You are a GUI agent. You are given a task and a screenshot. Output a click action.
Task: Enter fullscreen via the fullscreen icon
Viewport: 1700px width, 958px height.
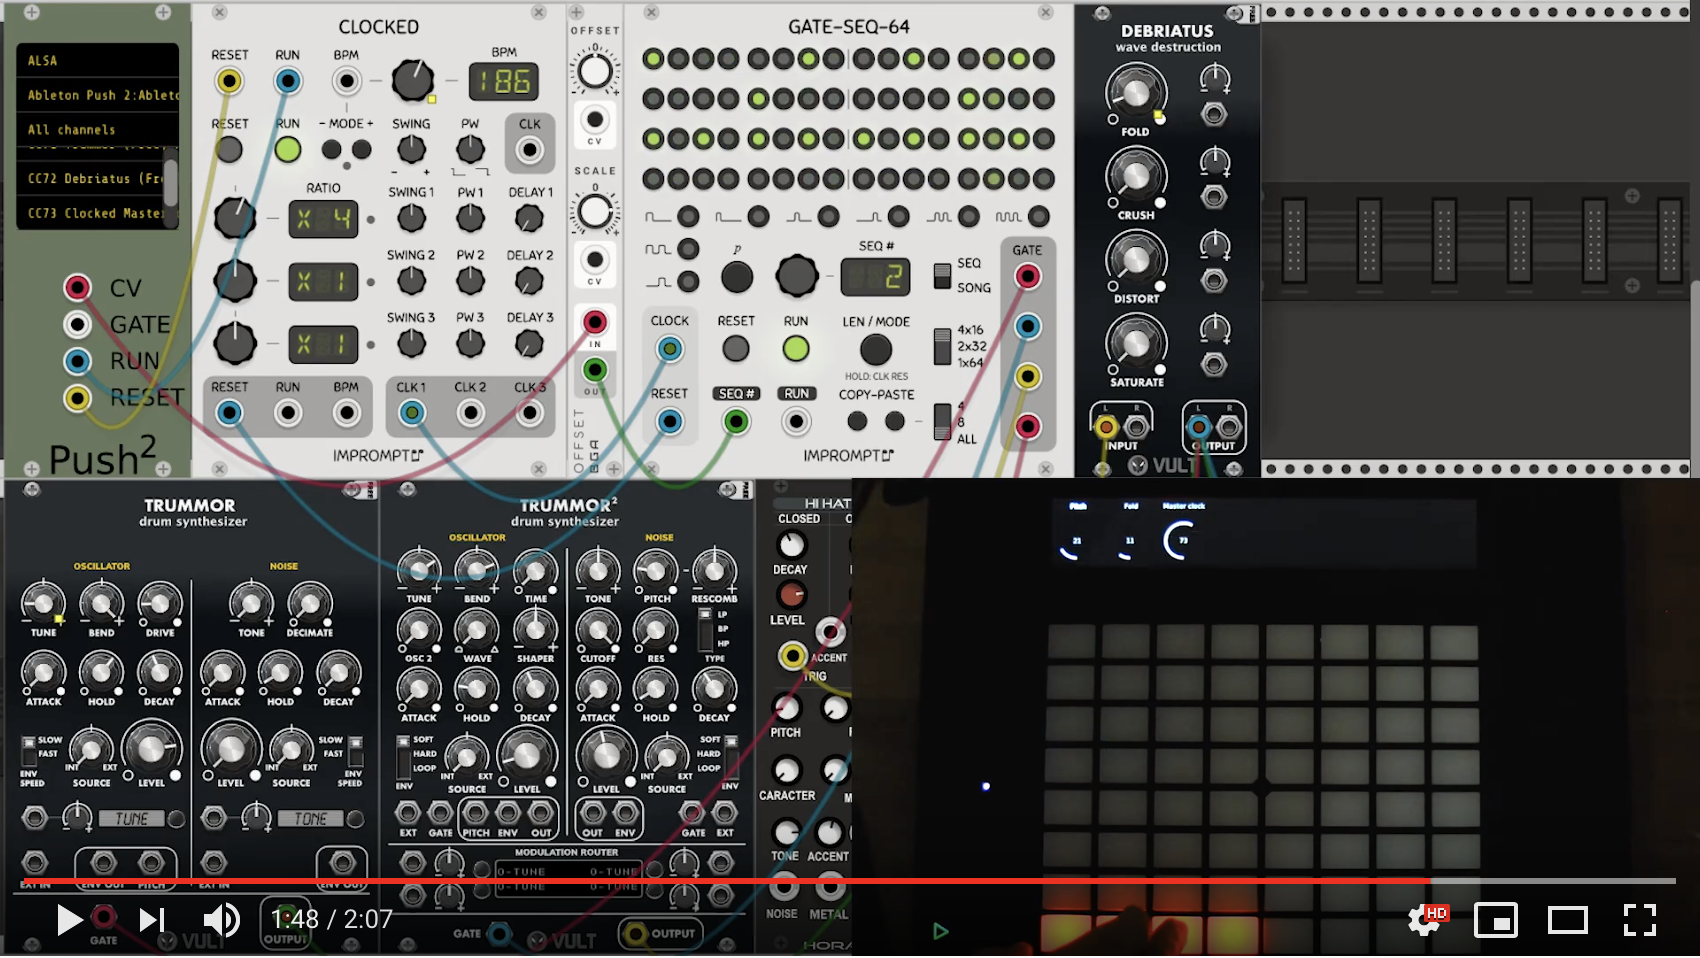[x=1639, y=919]
